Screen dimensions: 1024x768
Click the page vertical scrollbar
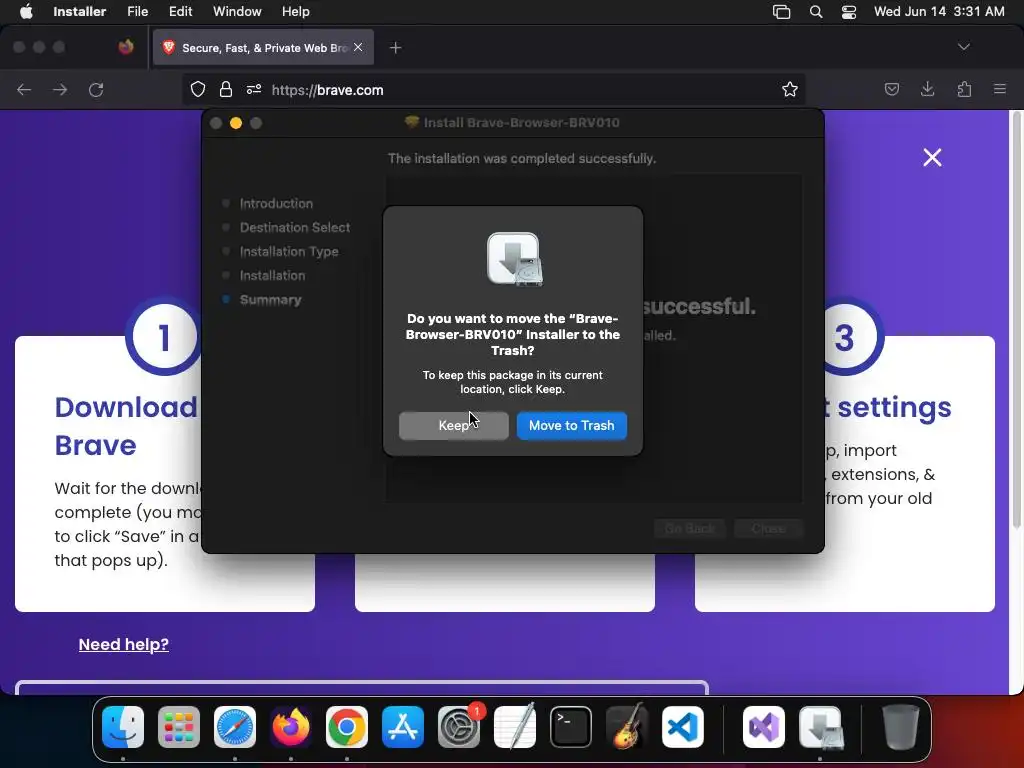click(1016, 320)
